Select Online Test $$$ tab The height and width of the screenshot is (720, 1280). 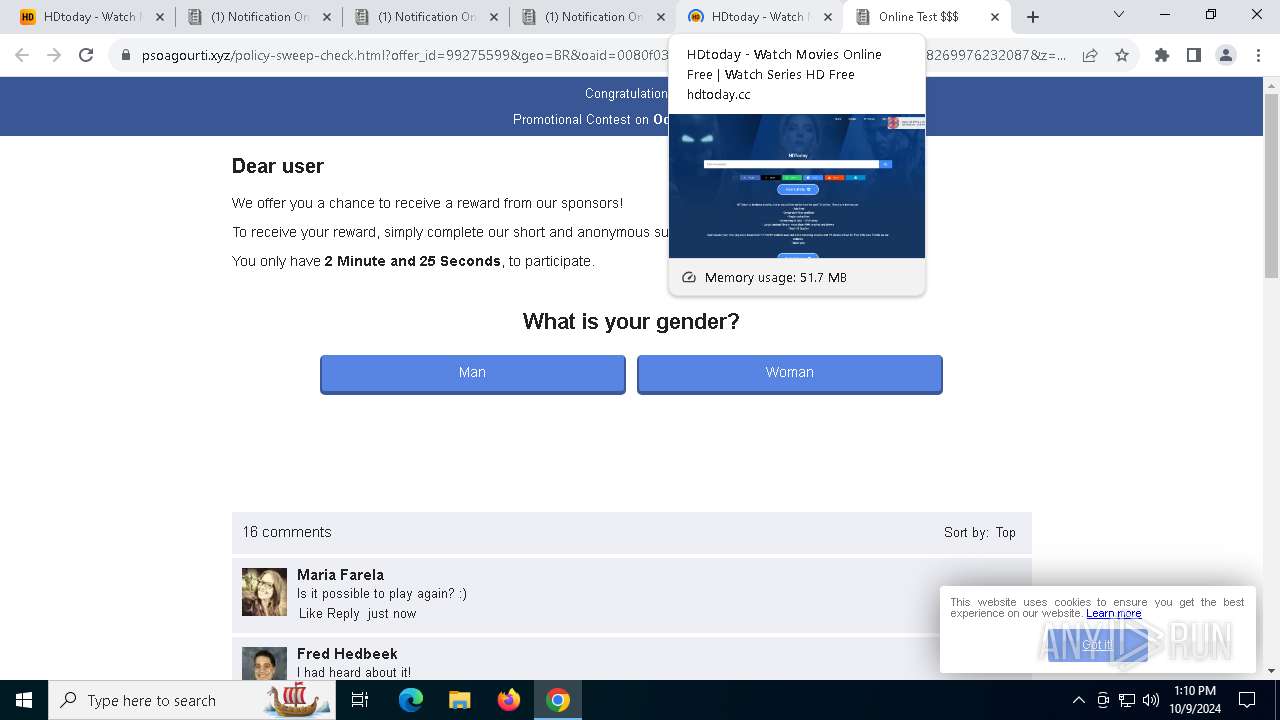(x=926, y=17)
